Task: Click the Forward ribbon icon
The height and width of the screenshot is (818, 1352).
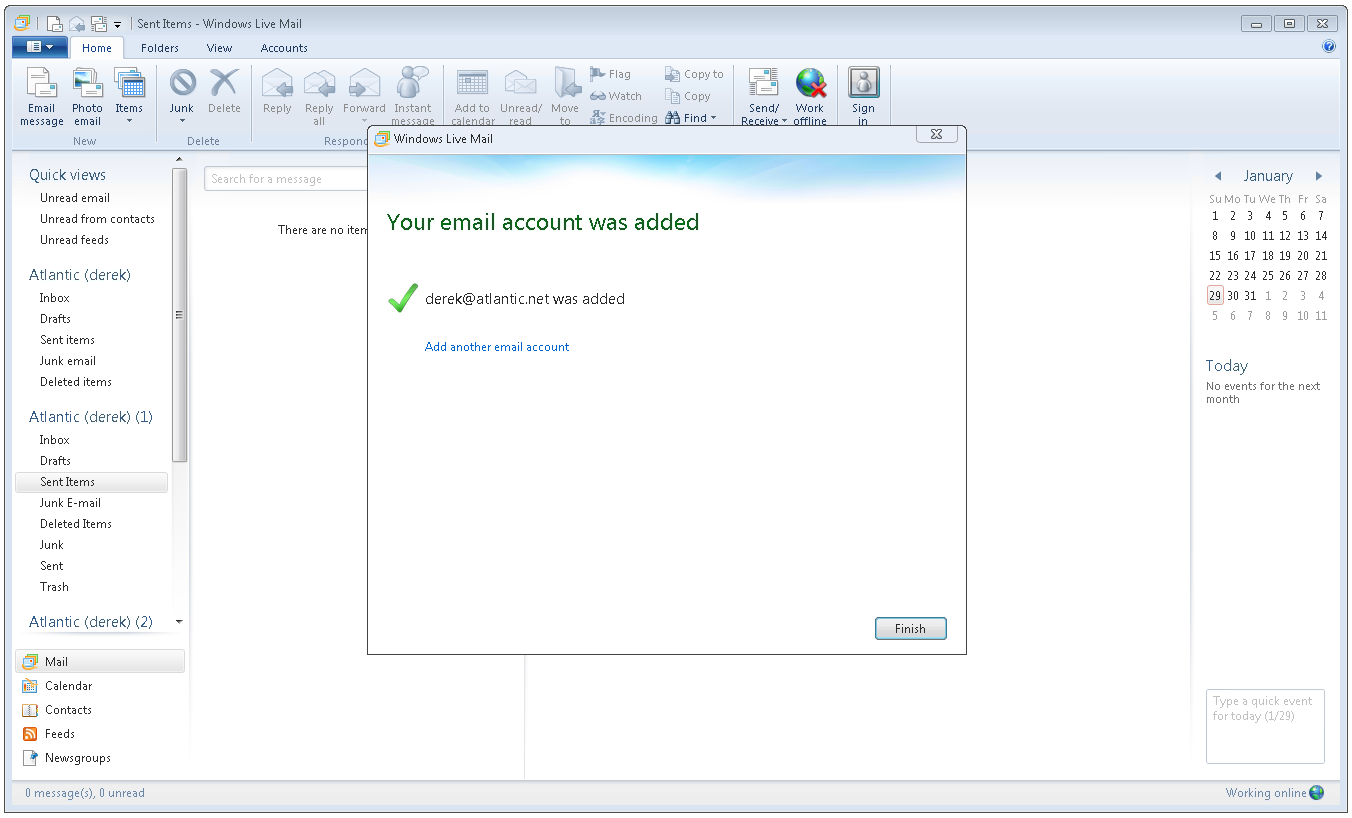Action: (364, 97)
